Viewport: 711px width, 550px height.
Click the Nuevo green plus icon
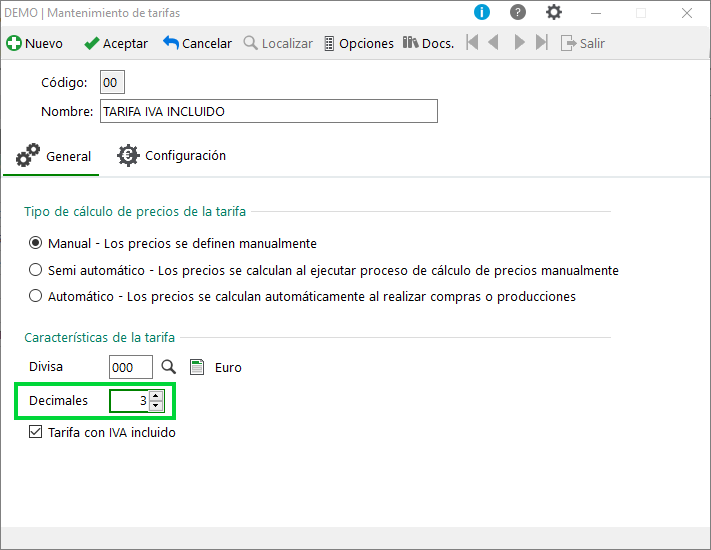point(14,44)
